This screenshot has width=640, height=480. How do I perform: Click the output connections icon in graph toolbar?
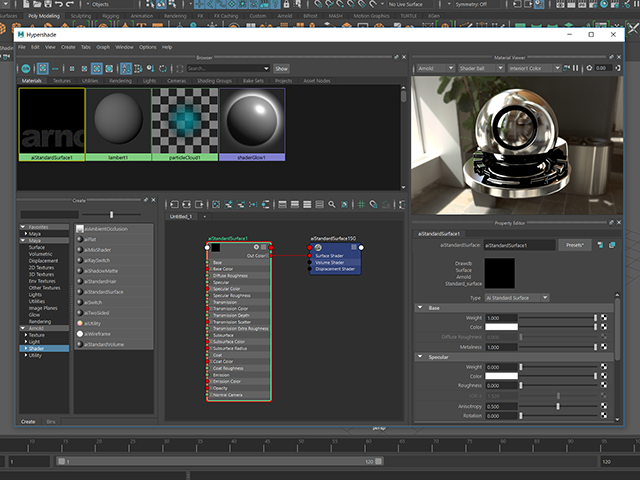point(199,204)
